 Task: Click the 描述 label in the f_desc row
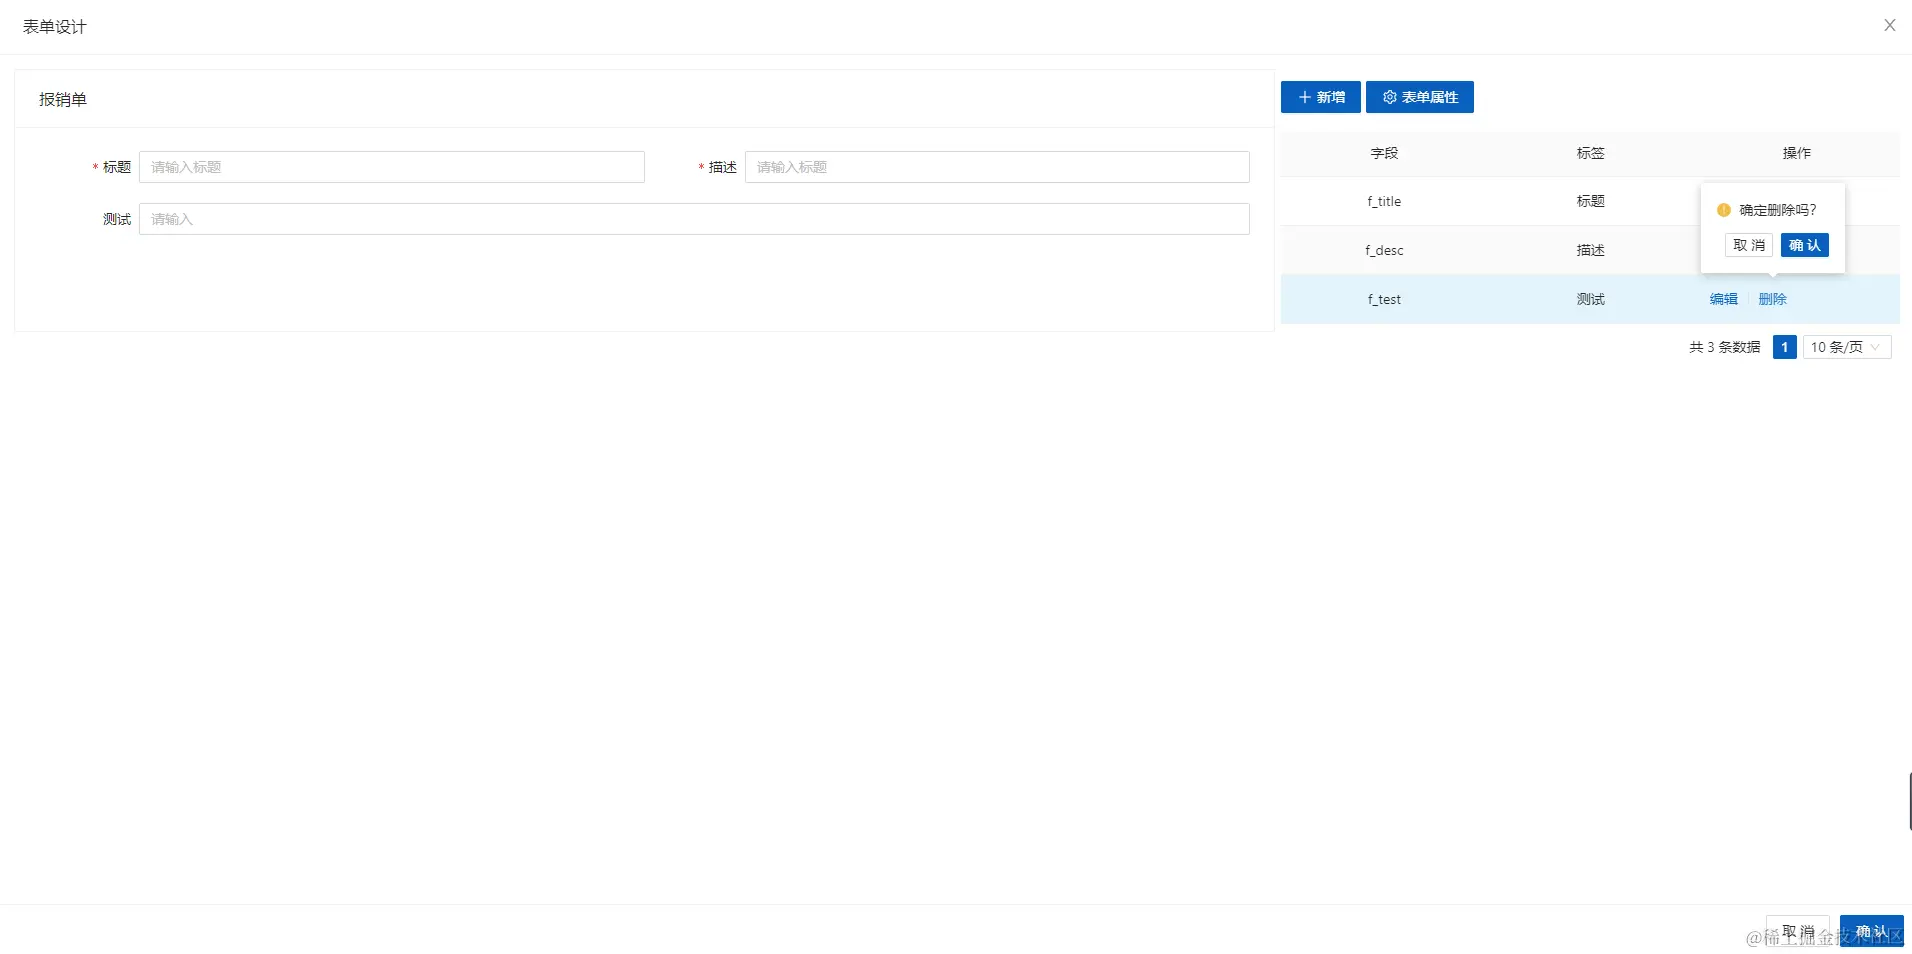pos(1590,250)
